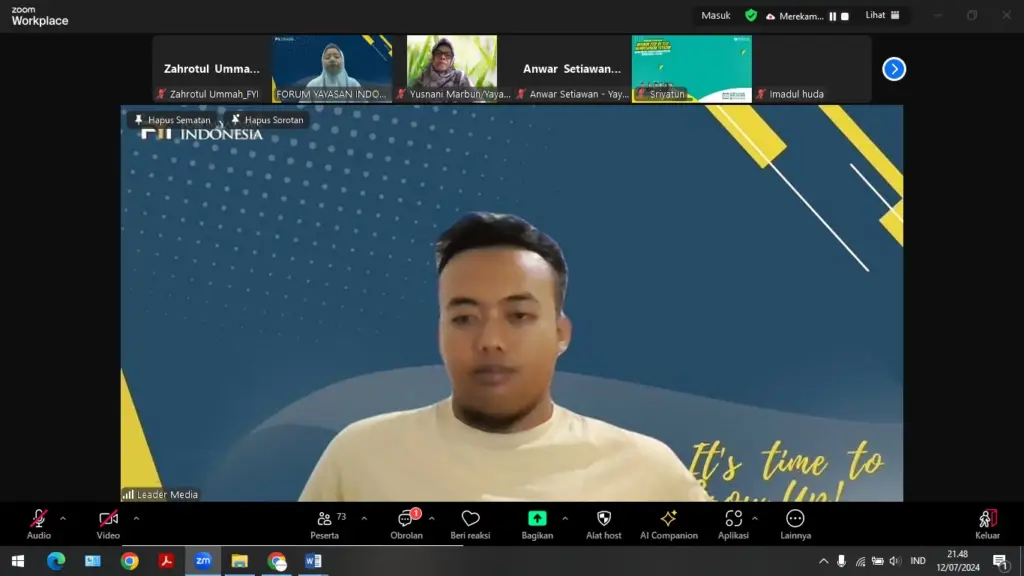
Task: Open the Peserta participants panel
Action: pyautogui.click(x=325, y=524)
